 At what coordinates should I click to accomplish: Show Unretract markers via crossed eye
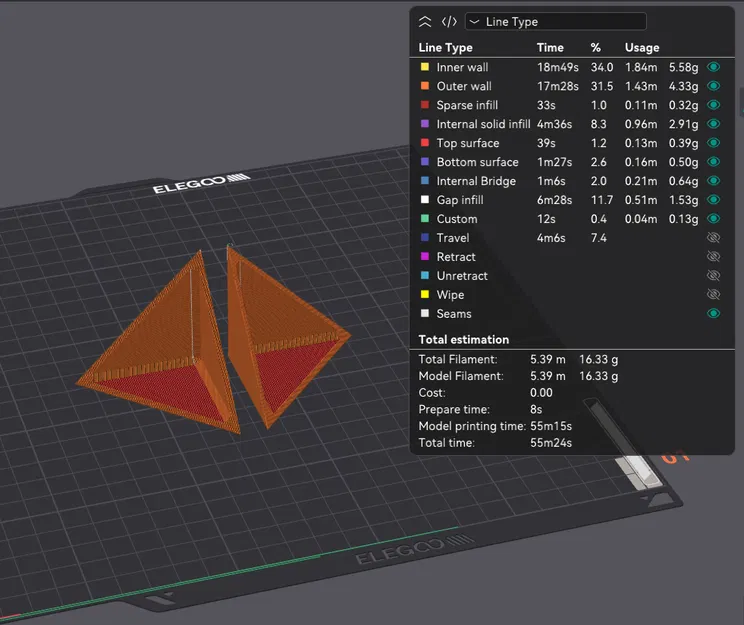[x=713, y=276]
